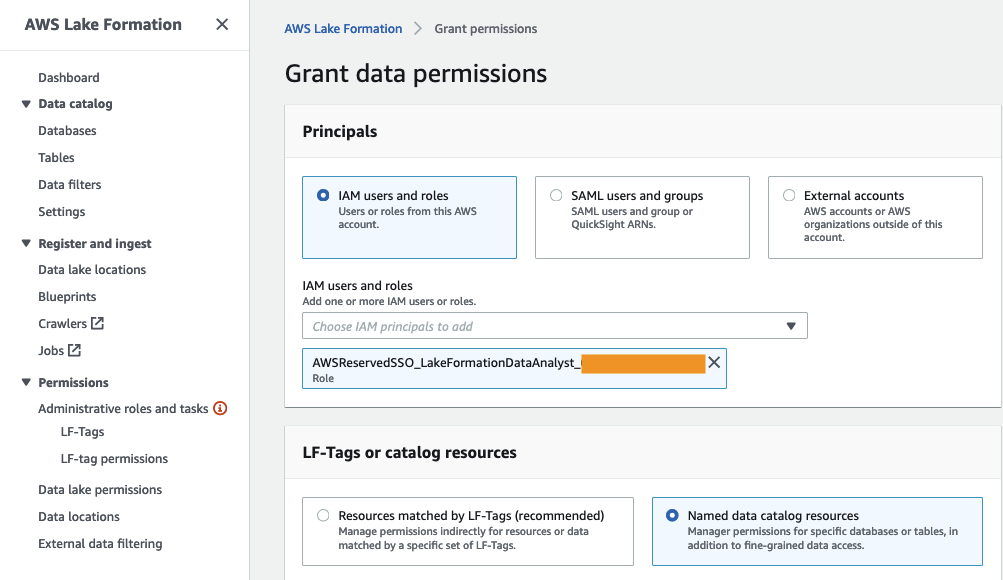Image resolution: width=1003 pixels, height=580 pixels.
Task: Collapse the Permissions section
Action: pyautogui.click(x=26, y=383)
